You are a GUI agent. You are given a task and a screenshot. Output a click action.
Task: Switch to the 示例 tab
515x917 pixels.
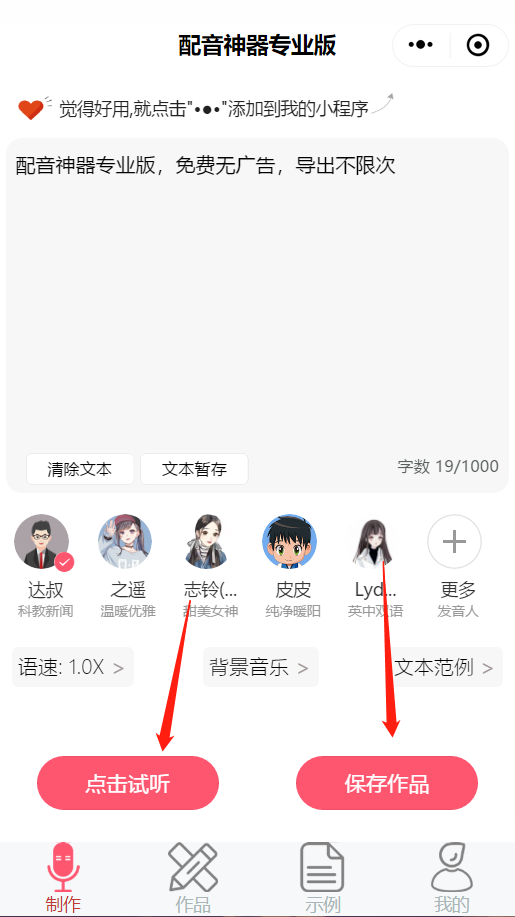pos(322,878)
